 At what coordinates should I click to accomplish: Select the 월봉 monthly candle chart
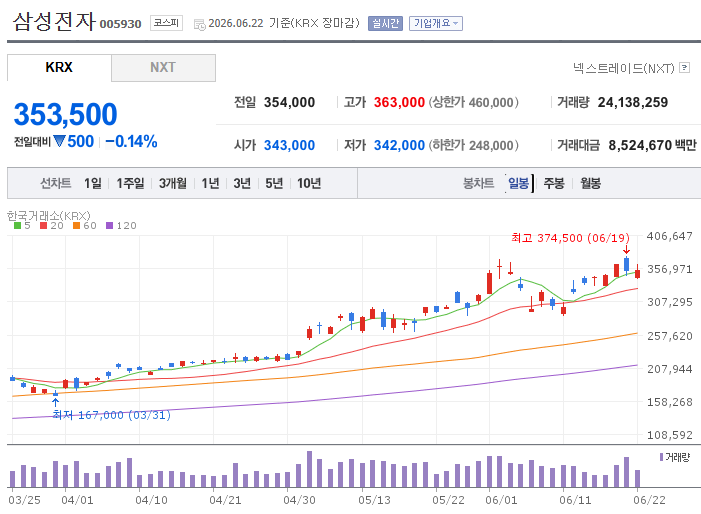coord(591,183)
